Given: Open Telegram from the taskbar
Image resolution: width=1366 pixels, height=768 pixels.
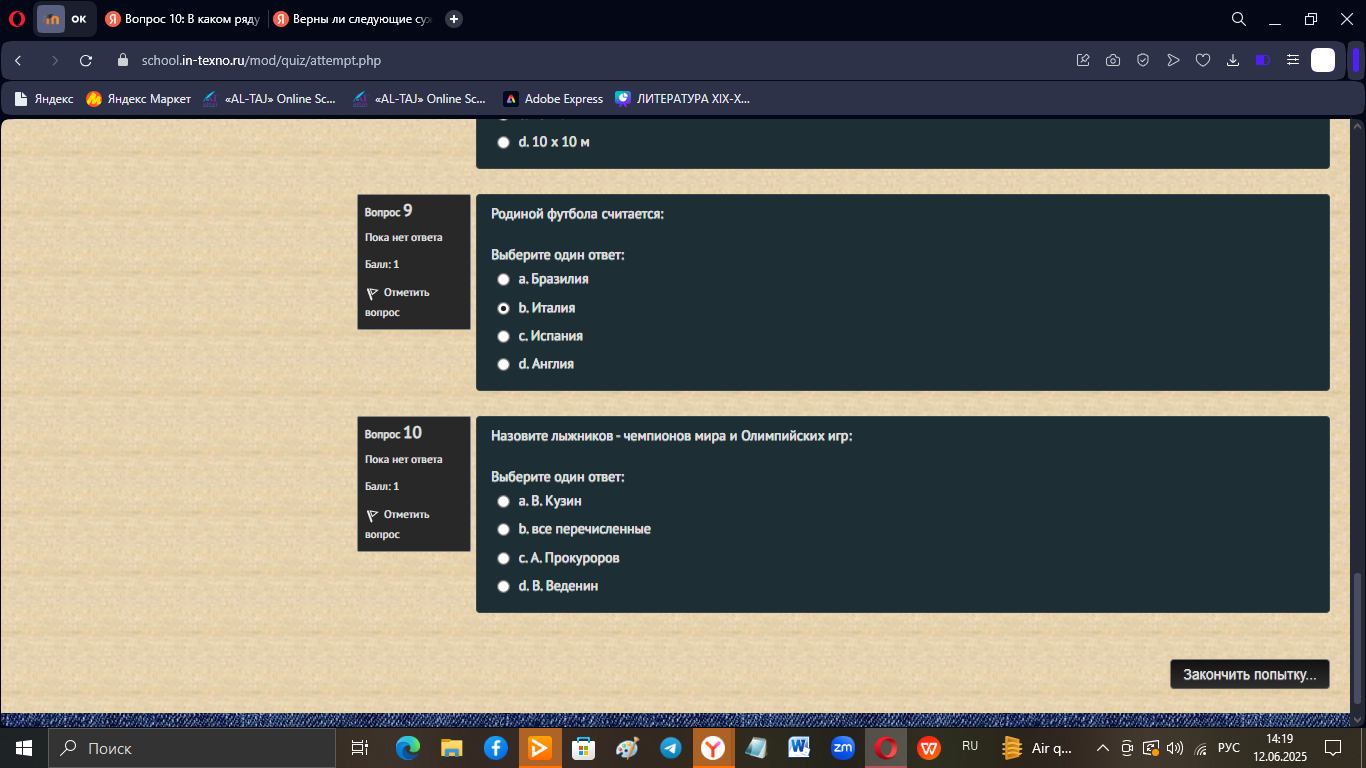Looking at the screenshot, I should [x=670, y=748].
